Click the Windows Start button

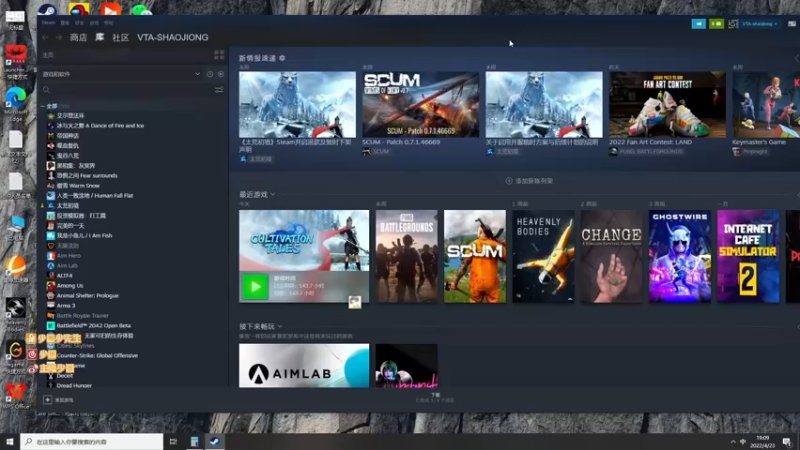pyautogui.click(x=9, y=441)
